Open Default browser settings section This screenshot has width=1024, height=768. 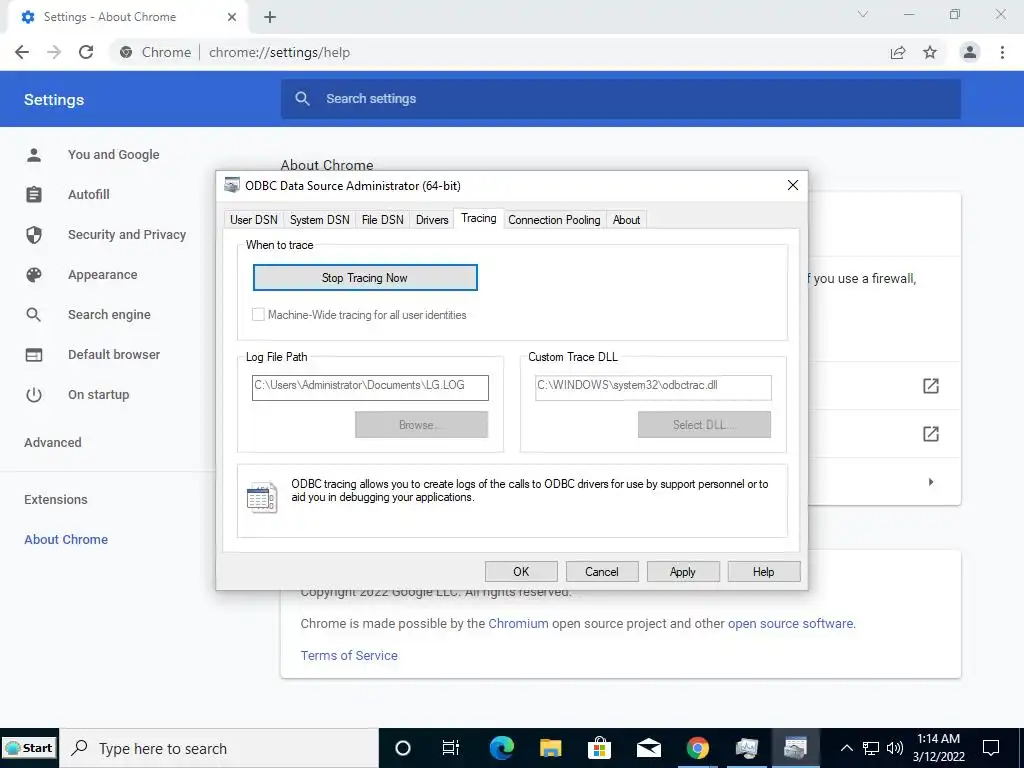(x=114, y=355)
